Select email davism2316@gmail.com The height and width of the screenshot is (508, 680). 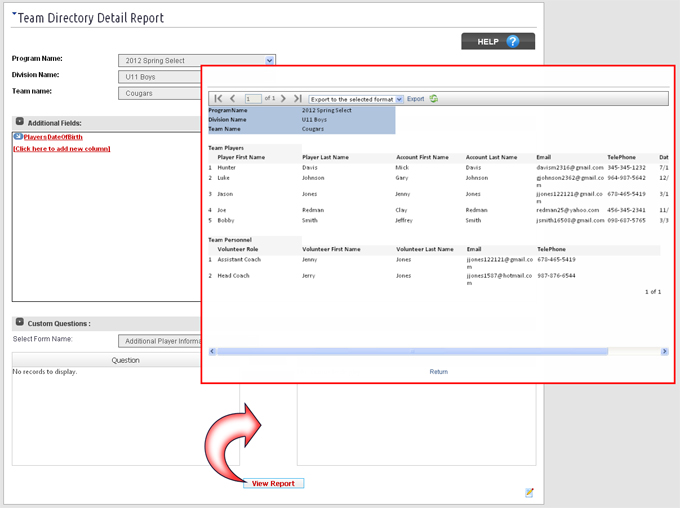click(x=570, y=167)
